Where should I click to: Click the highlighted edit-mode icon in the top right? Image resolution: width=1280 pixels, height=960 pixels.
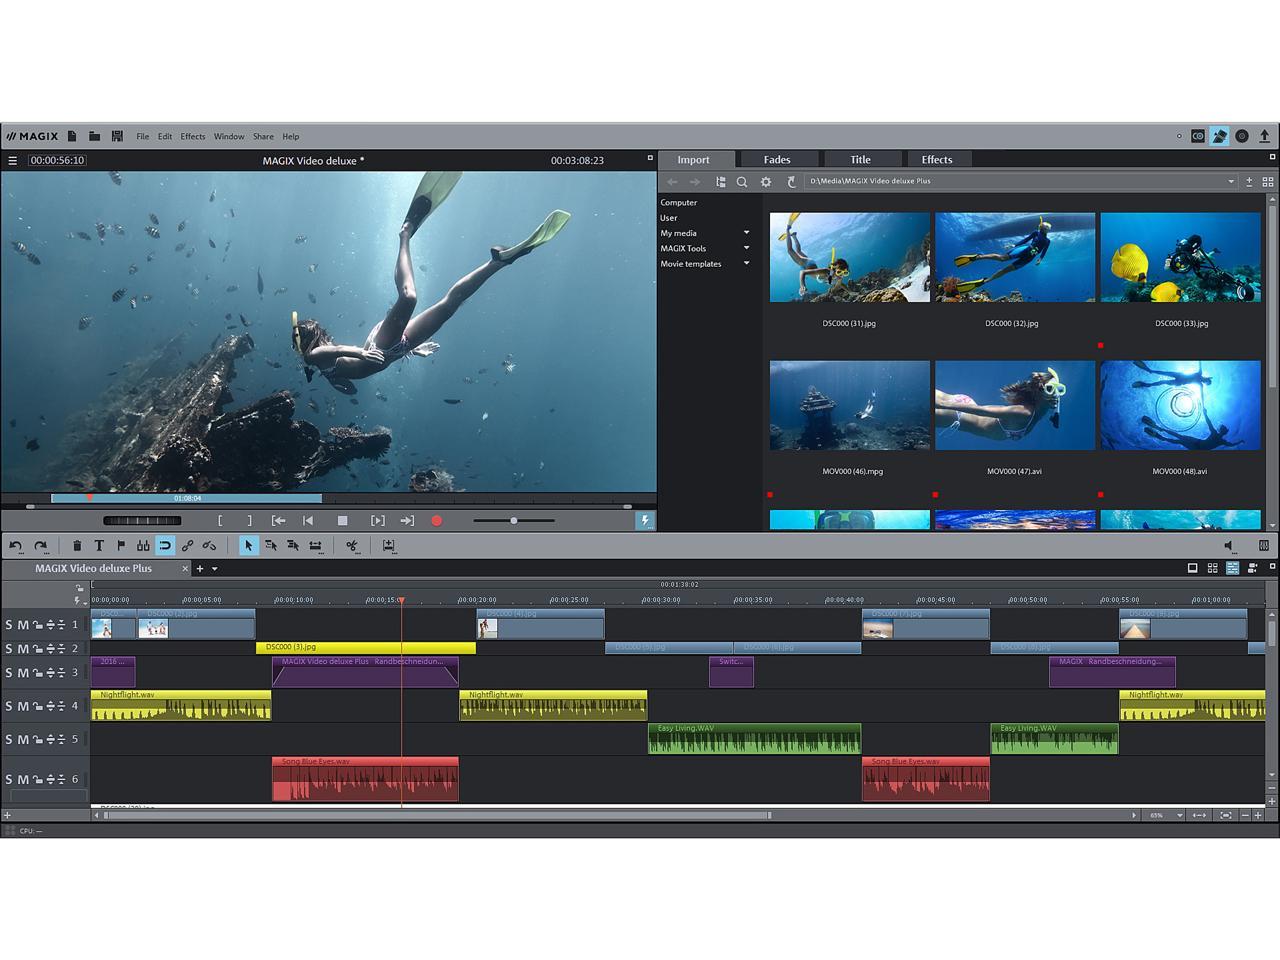[x=1219, y=136]
